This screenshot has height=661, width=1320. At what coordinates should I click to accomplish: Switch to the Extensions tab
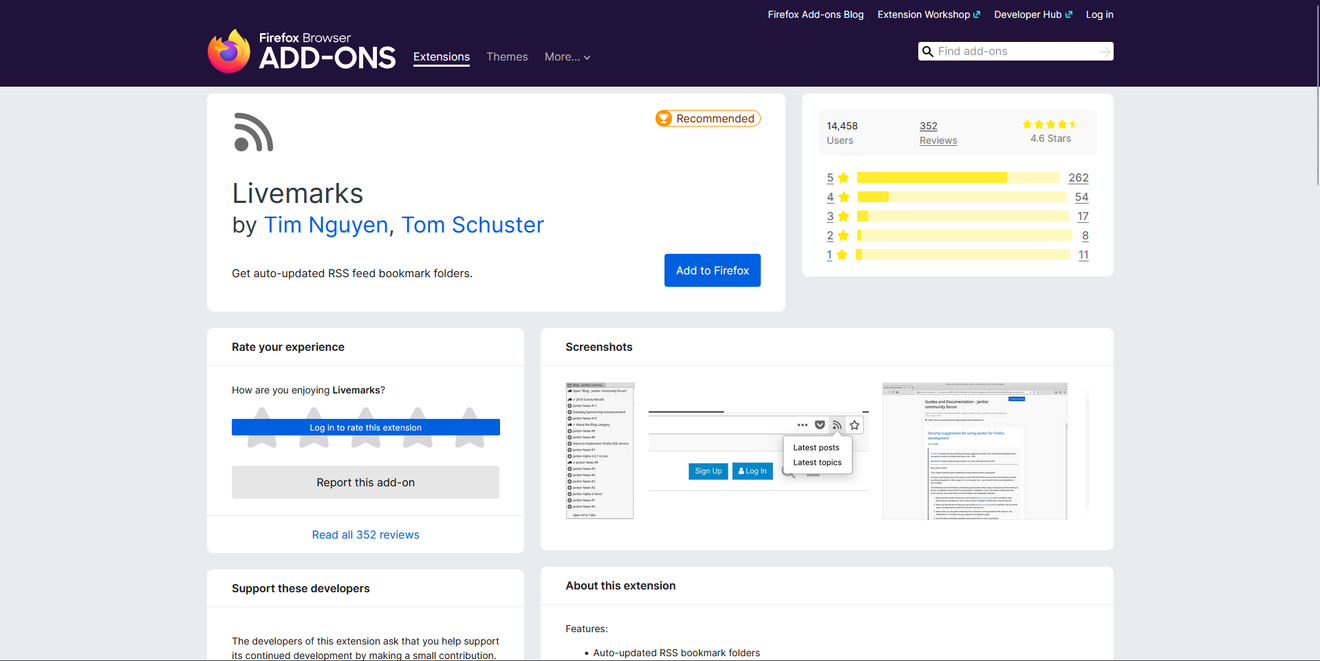(441, 57)
